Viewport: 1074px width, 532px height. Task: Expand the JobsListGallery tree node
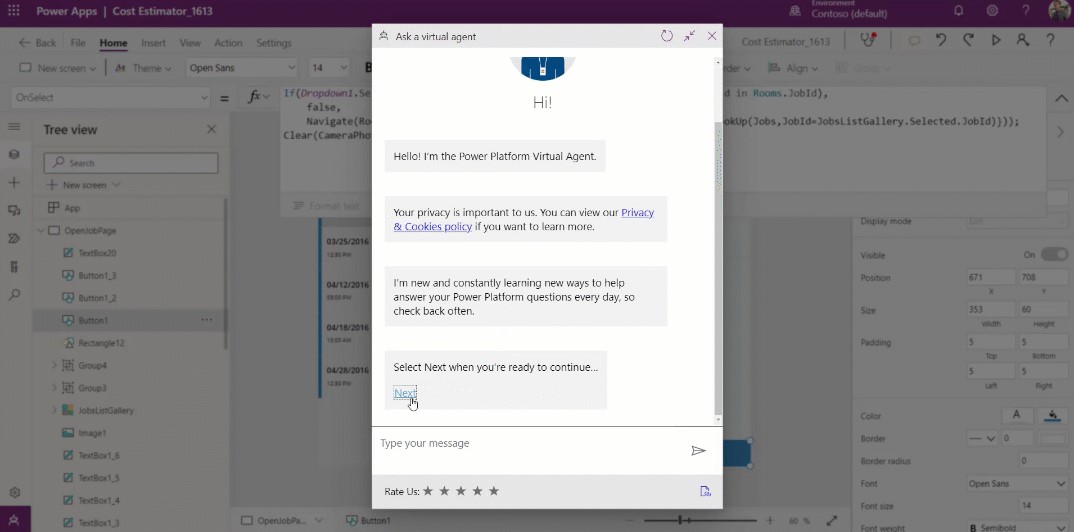click(x=54, y=411)
